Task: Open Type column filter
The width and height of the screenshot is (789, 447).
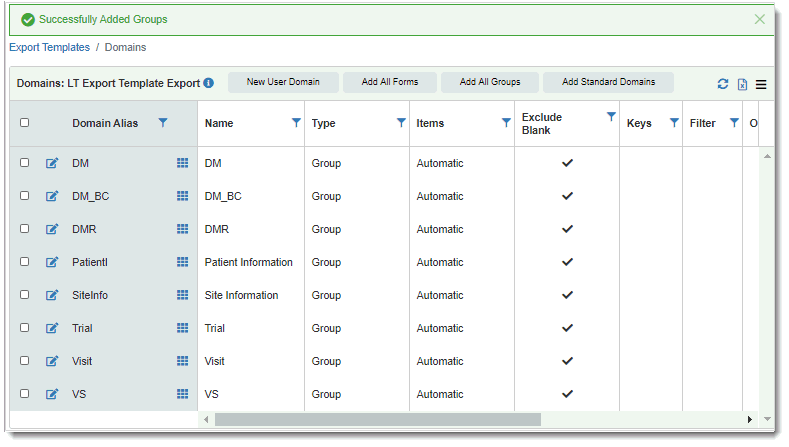Action: click(401, 122)
